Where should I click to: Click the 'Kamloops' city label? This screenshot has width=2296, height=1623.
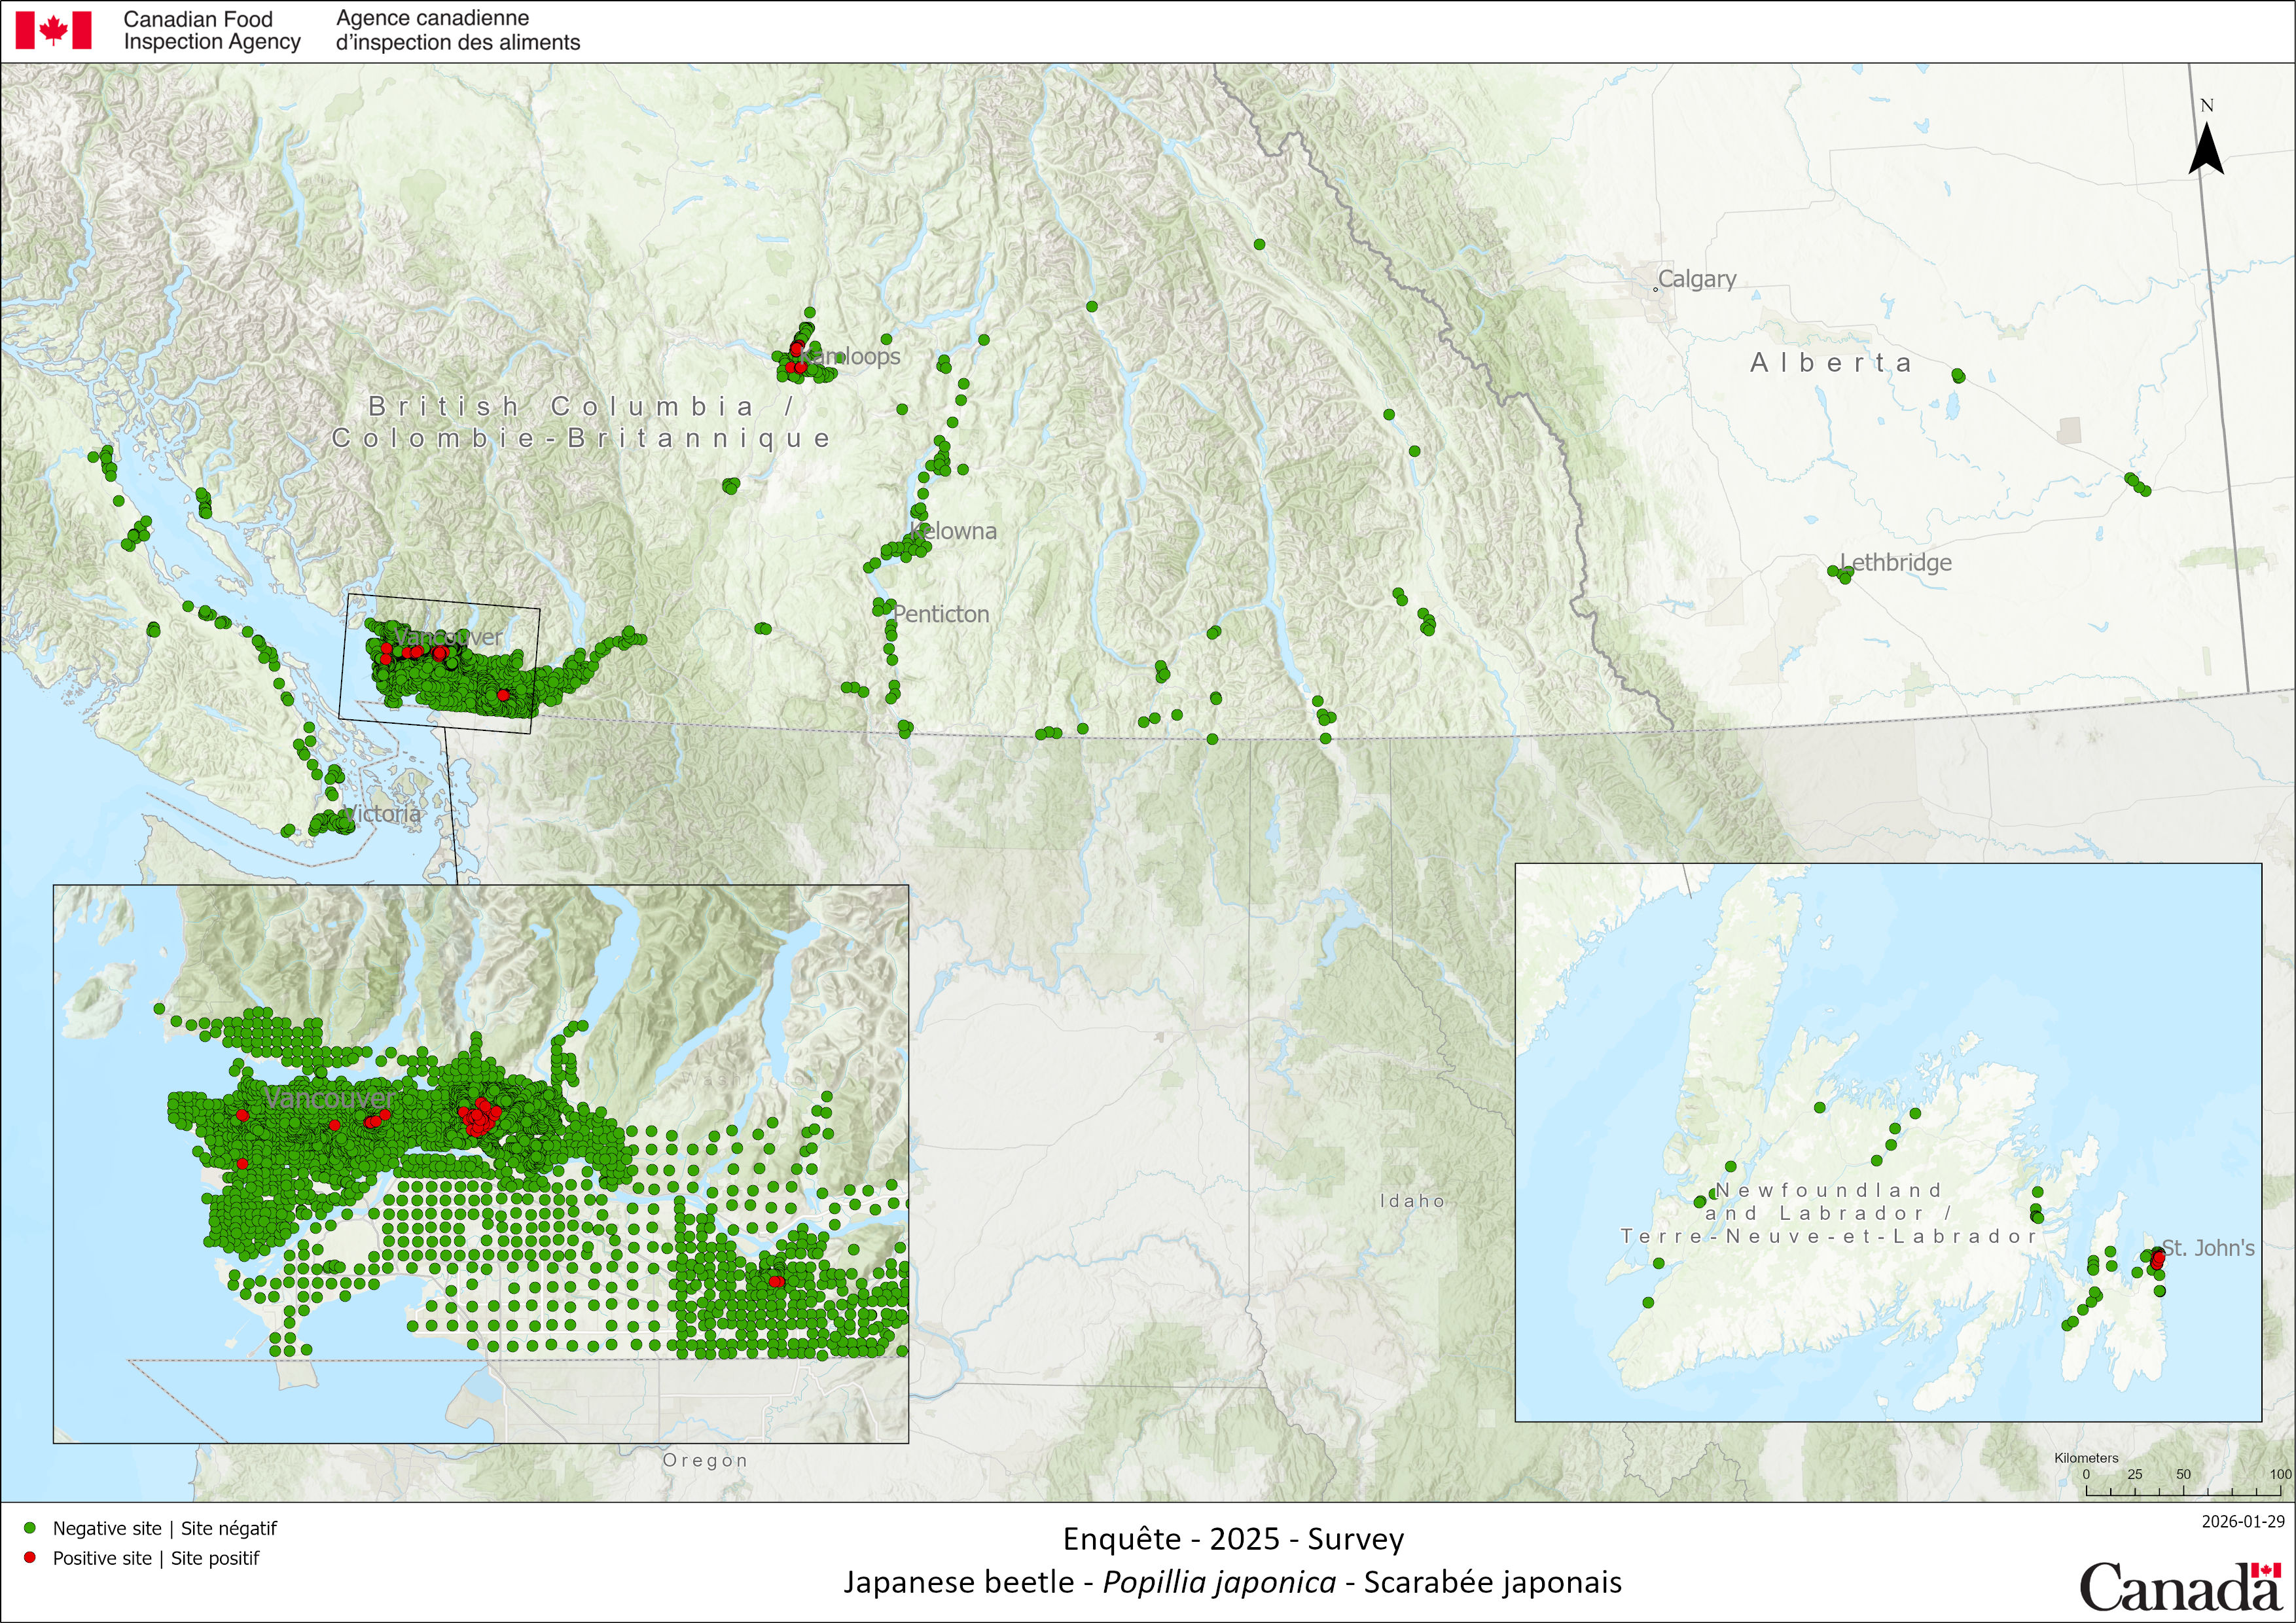point(850,356)
